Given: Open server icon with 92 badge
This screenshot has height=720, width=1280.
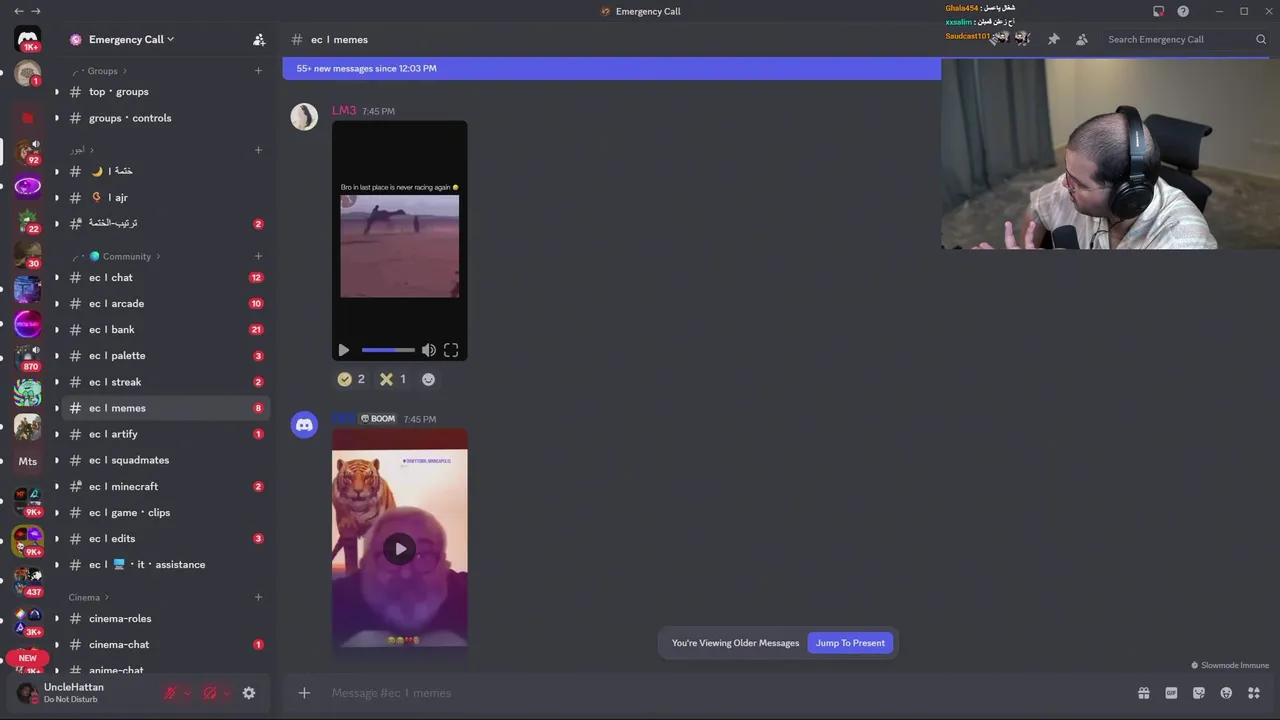Looking at the screenshot, I should click(28, 151).
